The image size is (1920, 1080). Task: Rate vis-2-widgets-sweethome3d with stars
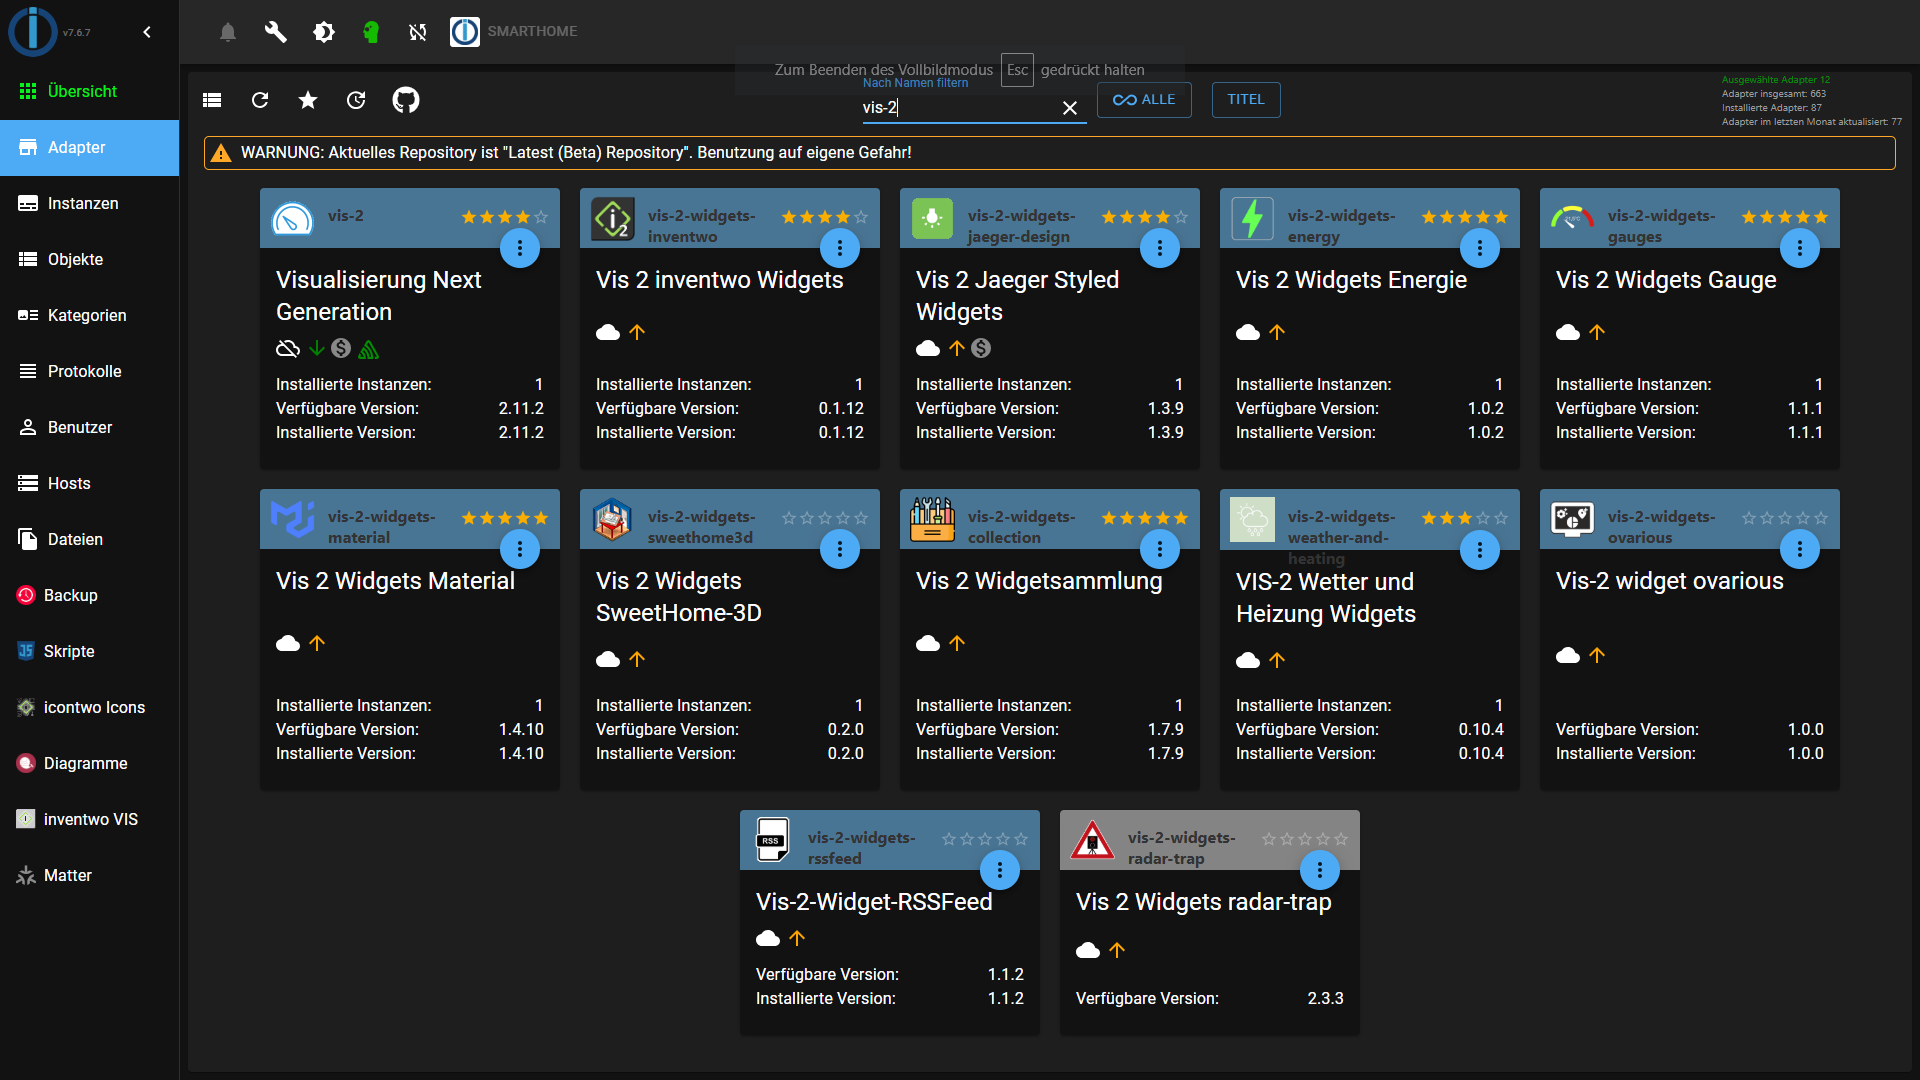tap(825, 518)
